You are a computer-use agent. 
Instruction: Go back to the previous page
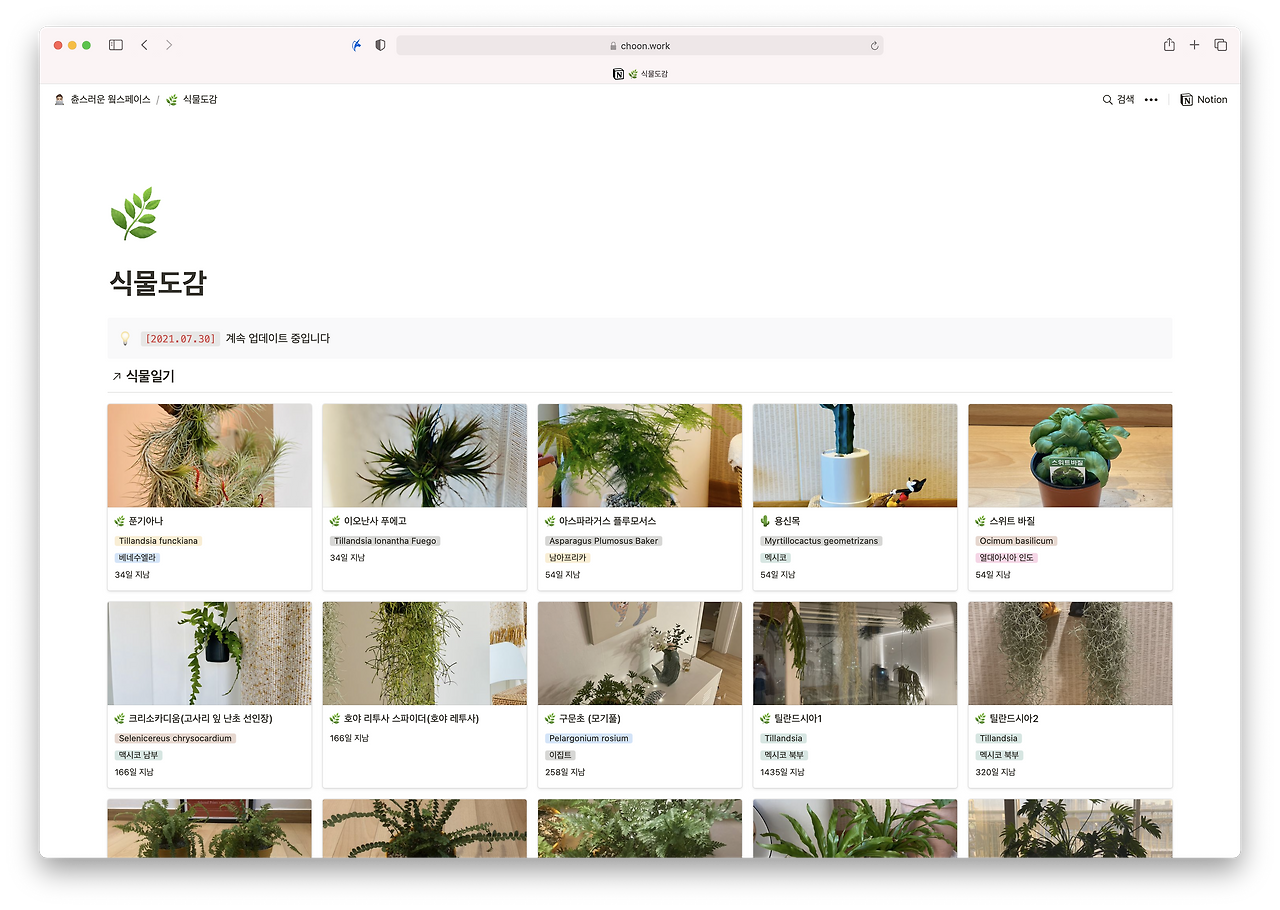(x=144, y=45)
